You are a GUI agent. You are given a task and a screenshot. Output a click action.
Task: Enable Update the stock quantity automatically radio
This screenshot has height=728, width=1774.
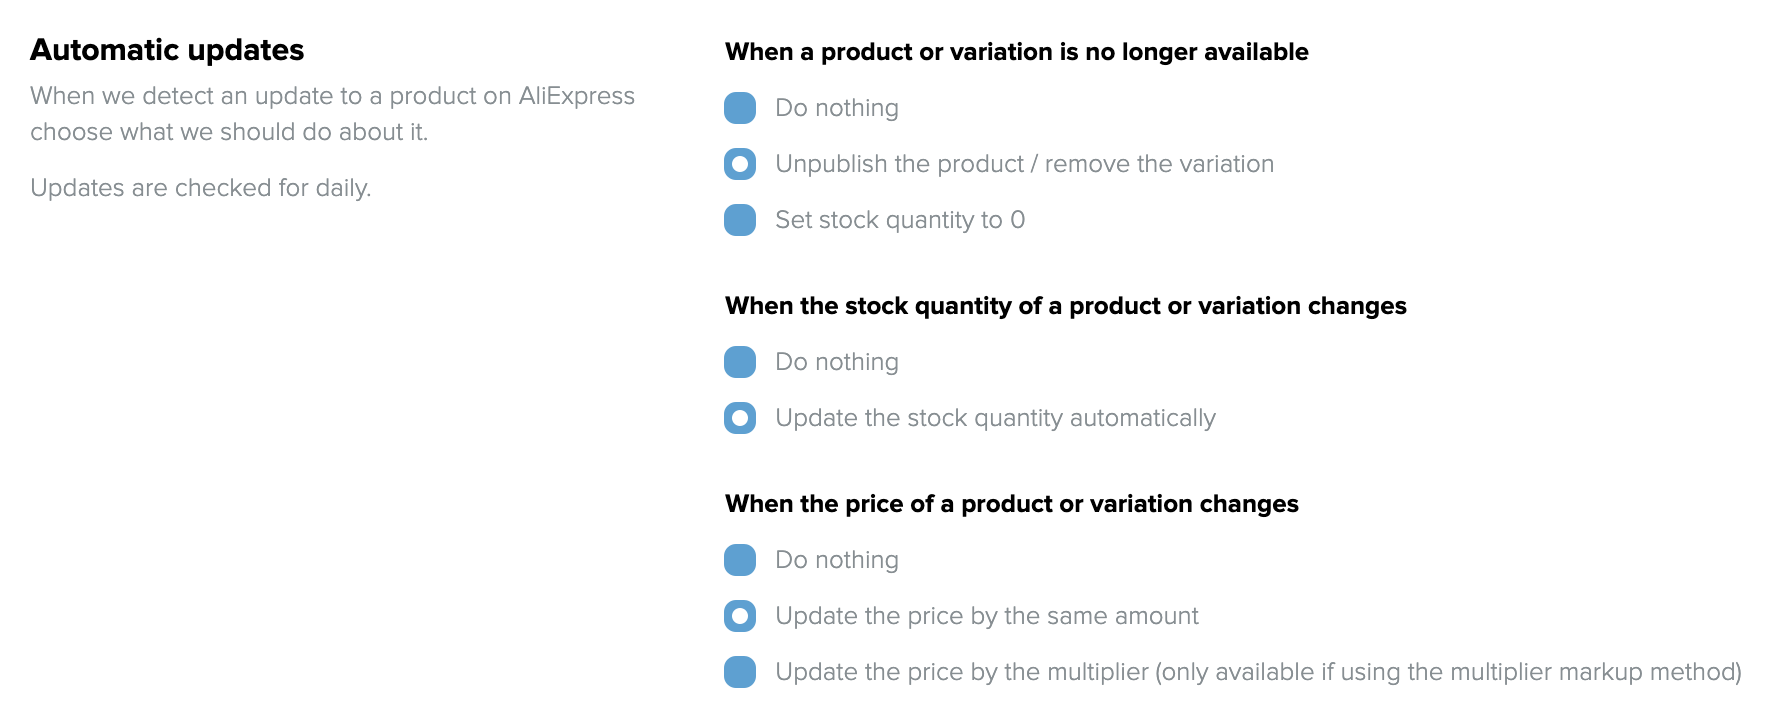740,418
